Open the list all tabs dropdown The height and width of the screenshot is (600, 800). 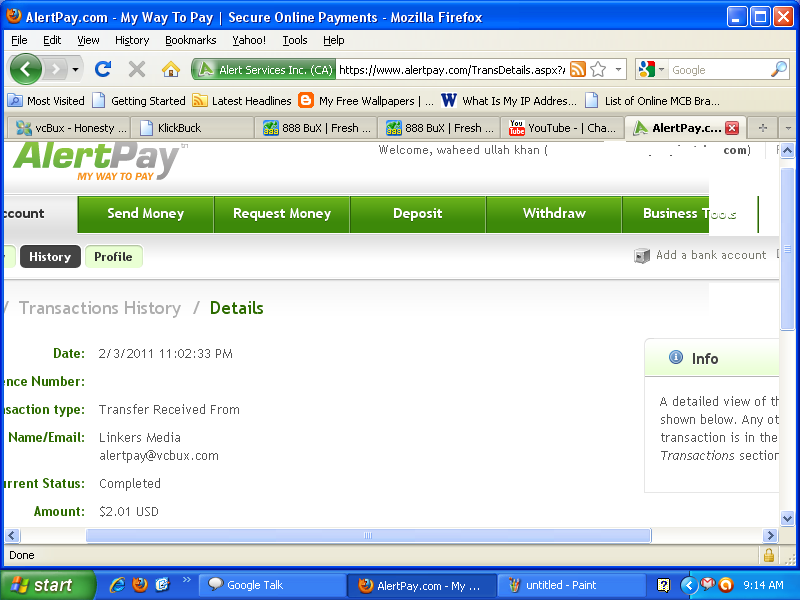[788, 128]
